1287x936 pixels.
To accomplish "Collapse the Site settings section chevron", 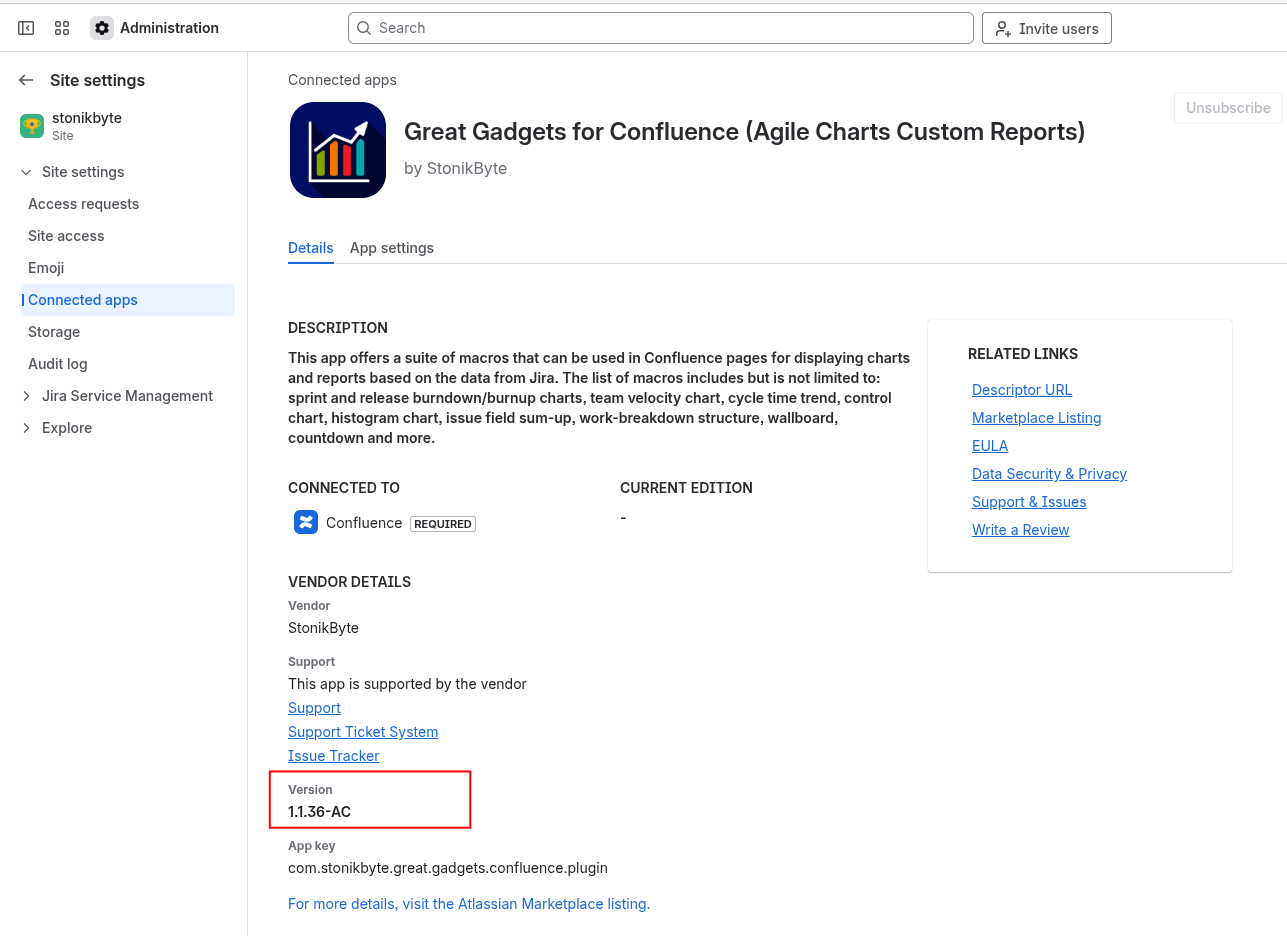I will tap(26, 172).
